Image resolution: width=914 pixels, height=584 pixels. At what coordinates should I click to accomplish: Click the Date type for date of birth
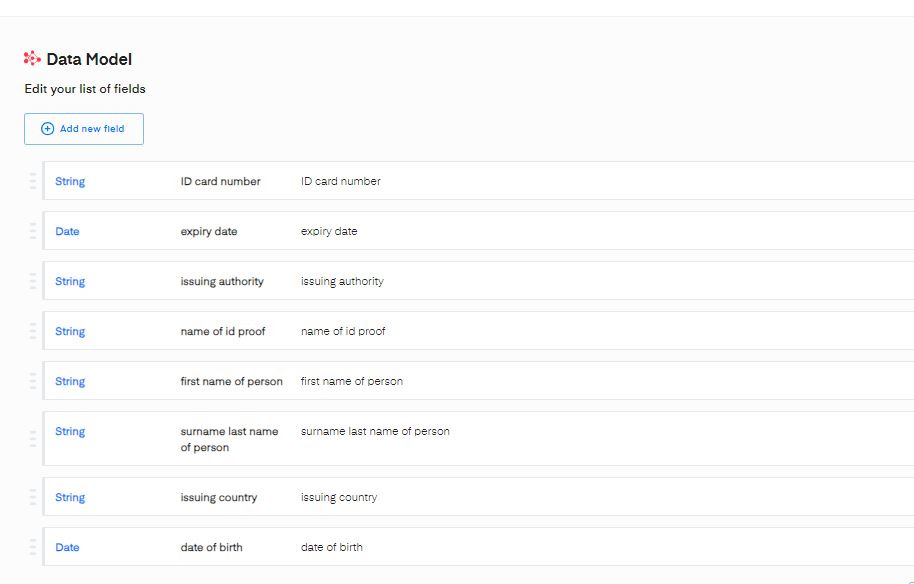click(x=67, y=547)
